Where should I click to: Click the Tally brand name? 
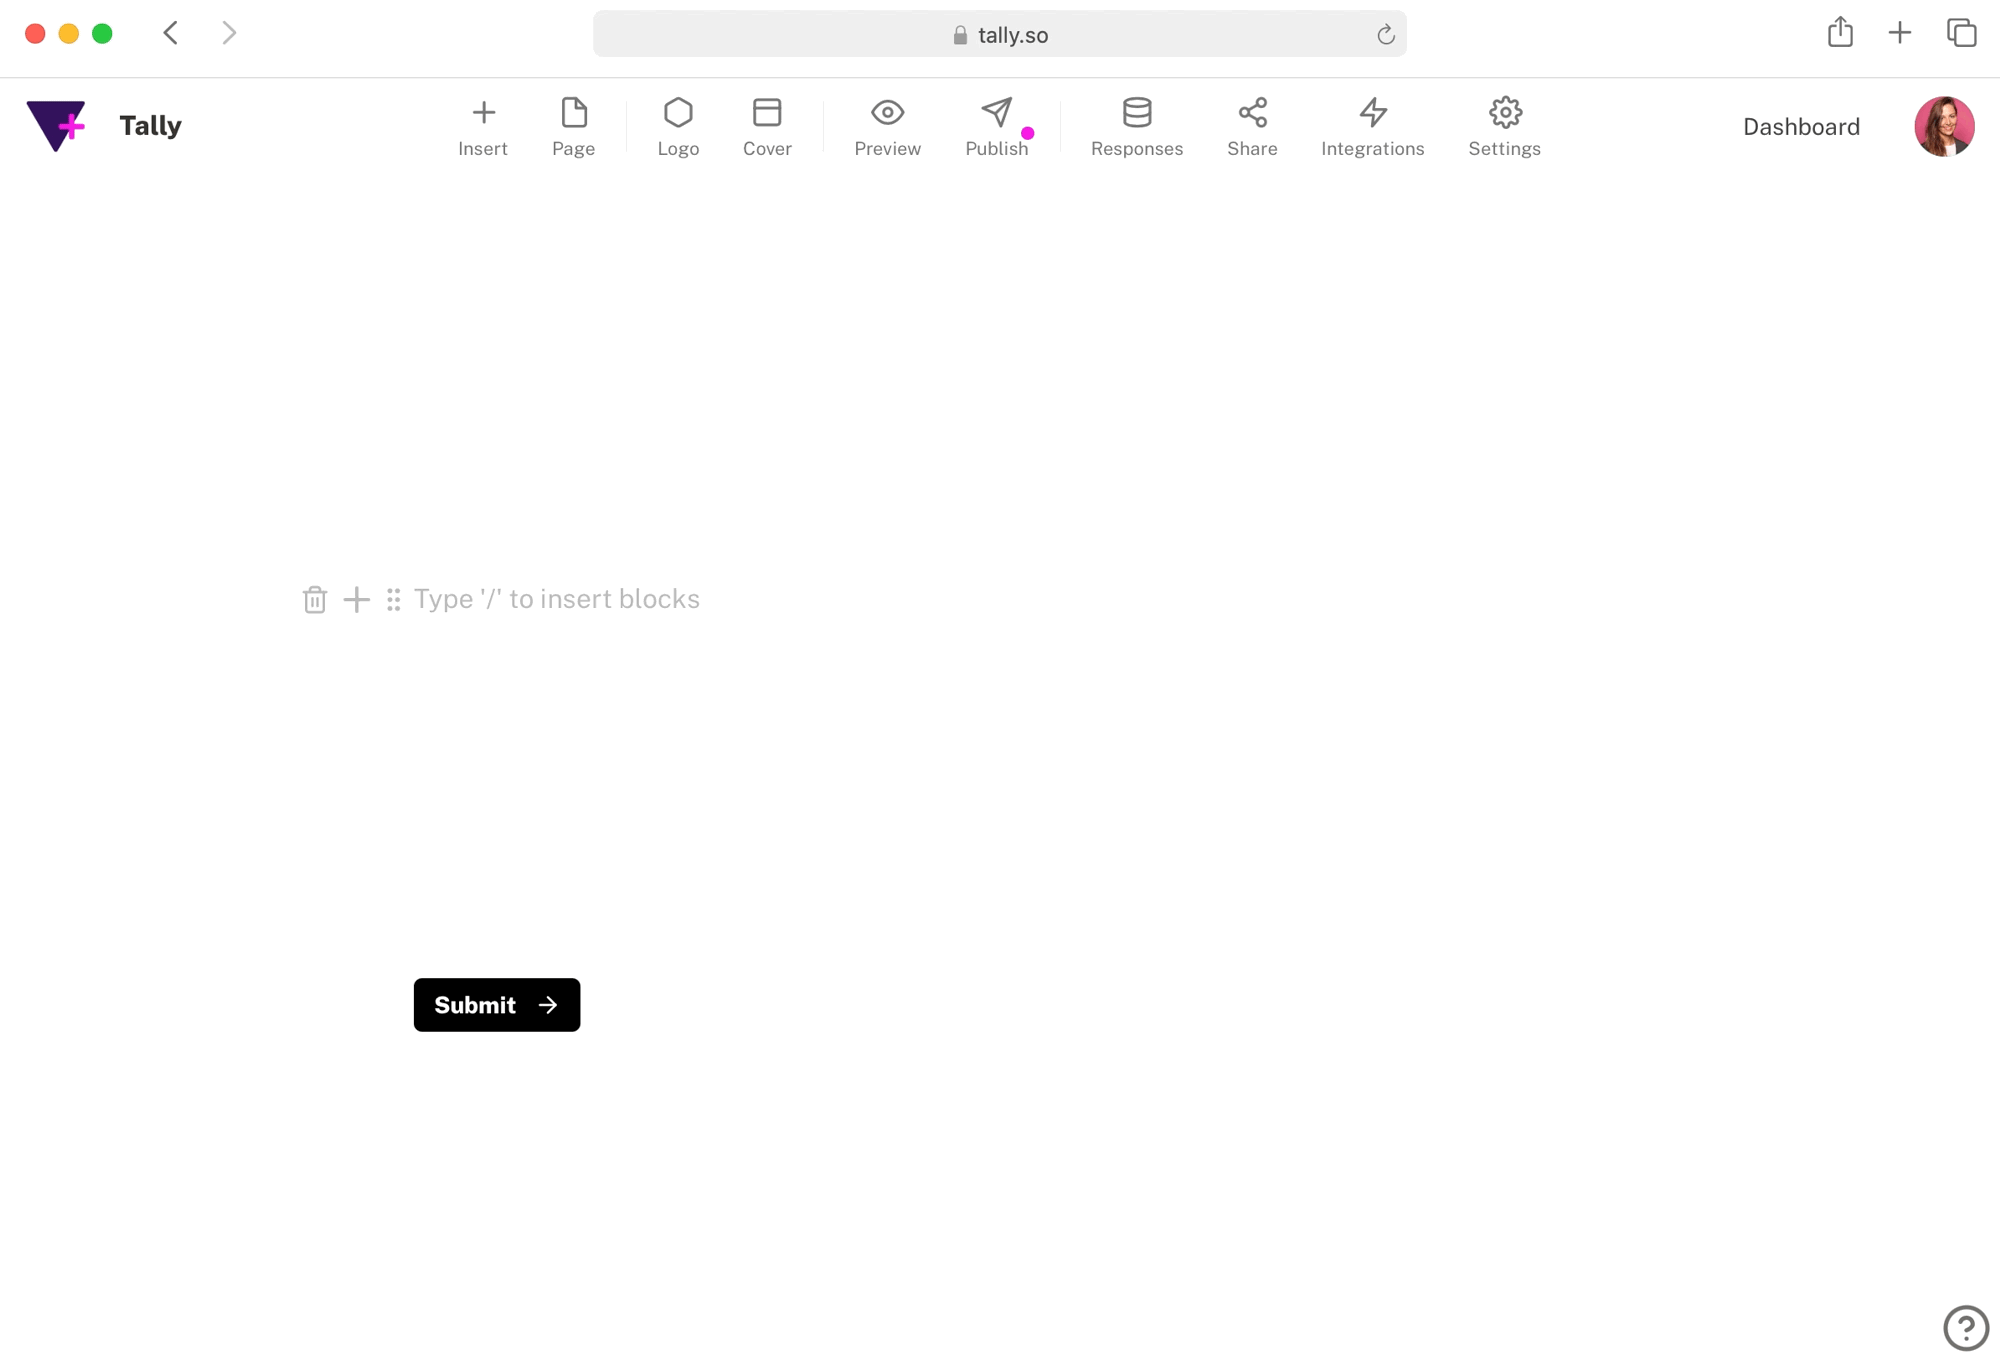150,126
